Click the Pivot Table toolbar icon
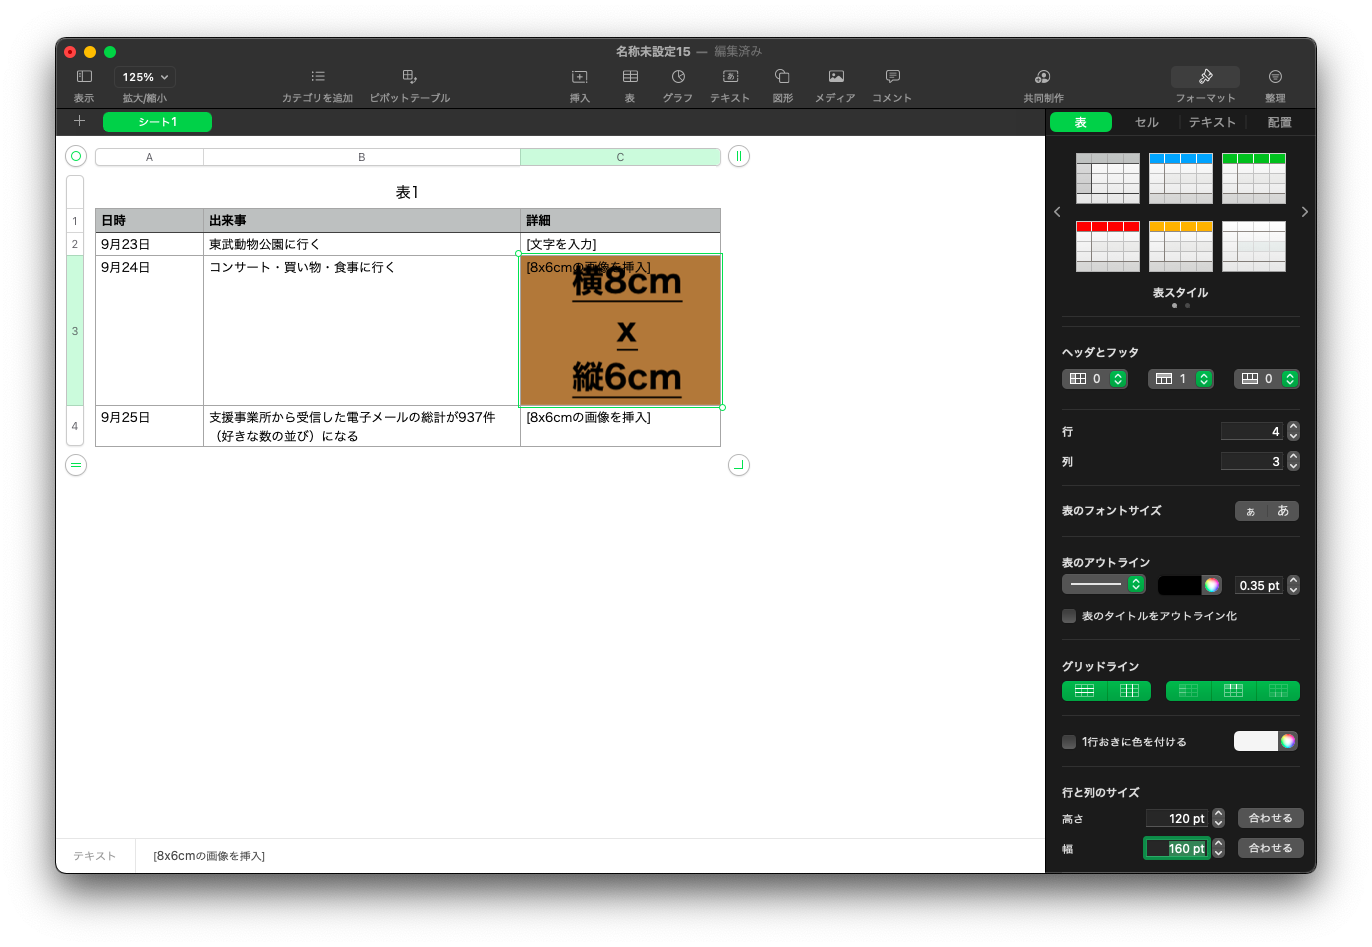The image size is (1372, 947). click(x=409, y=77)
